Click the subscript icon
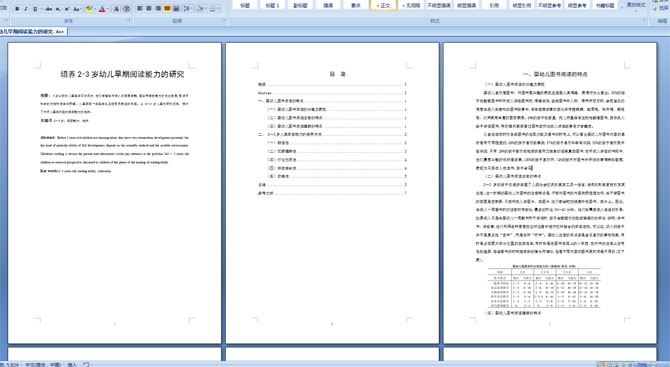The height and width of the screenshot is (367, 670). [x=58, y=9]
